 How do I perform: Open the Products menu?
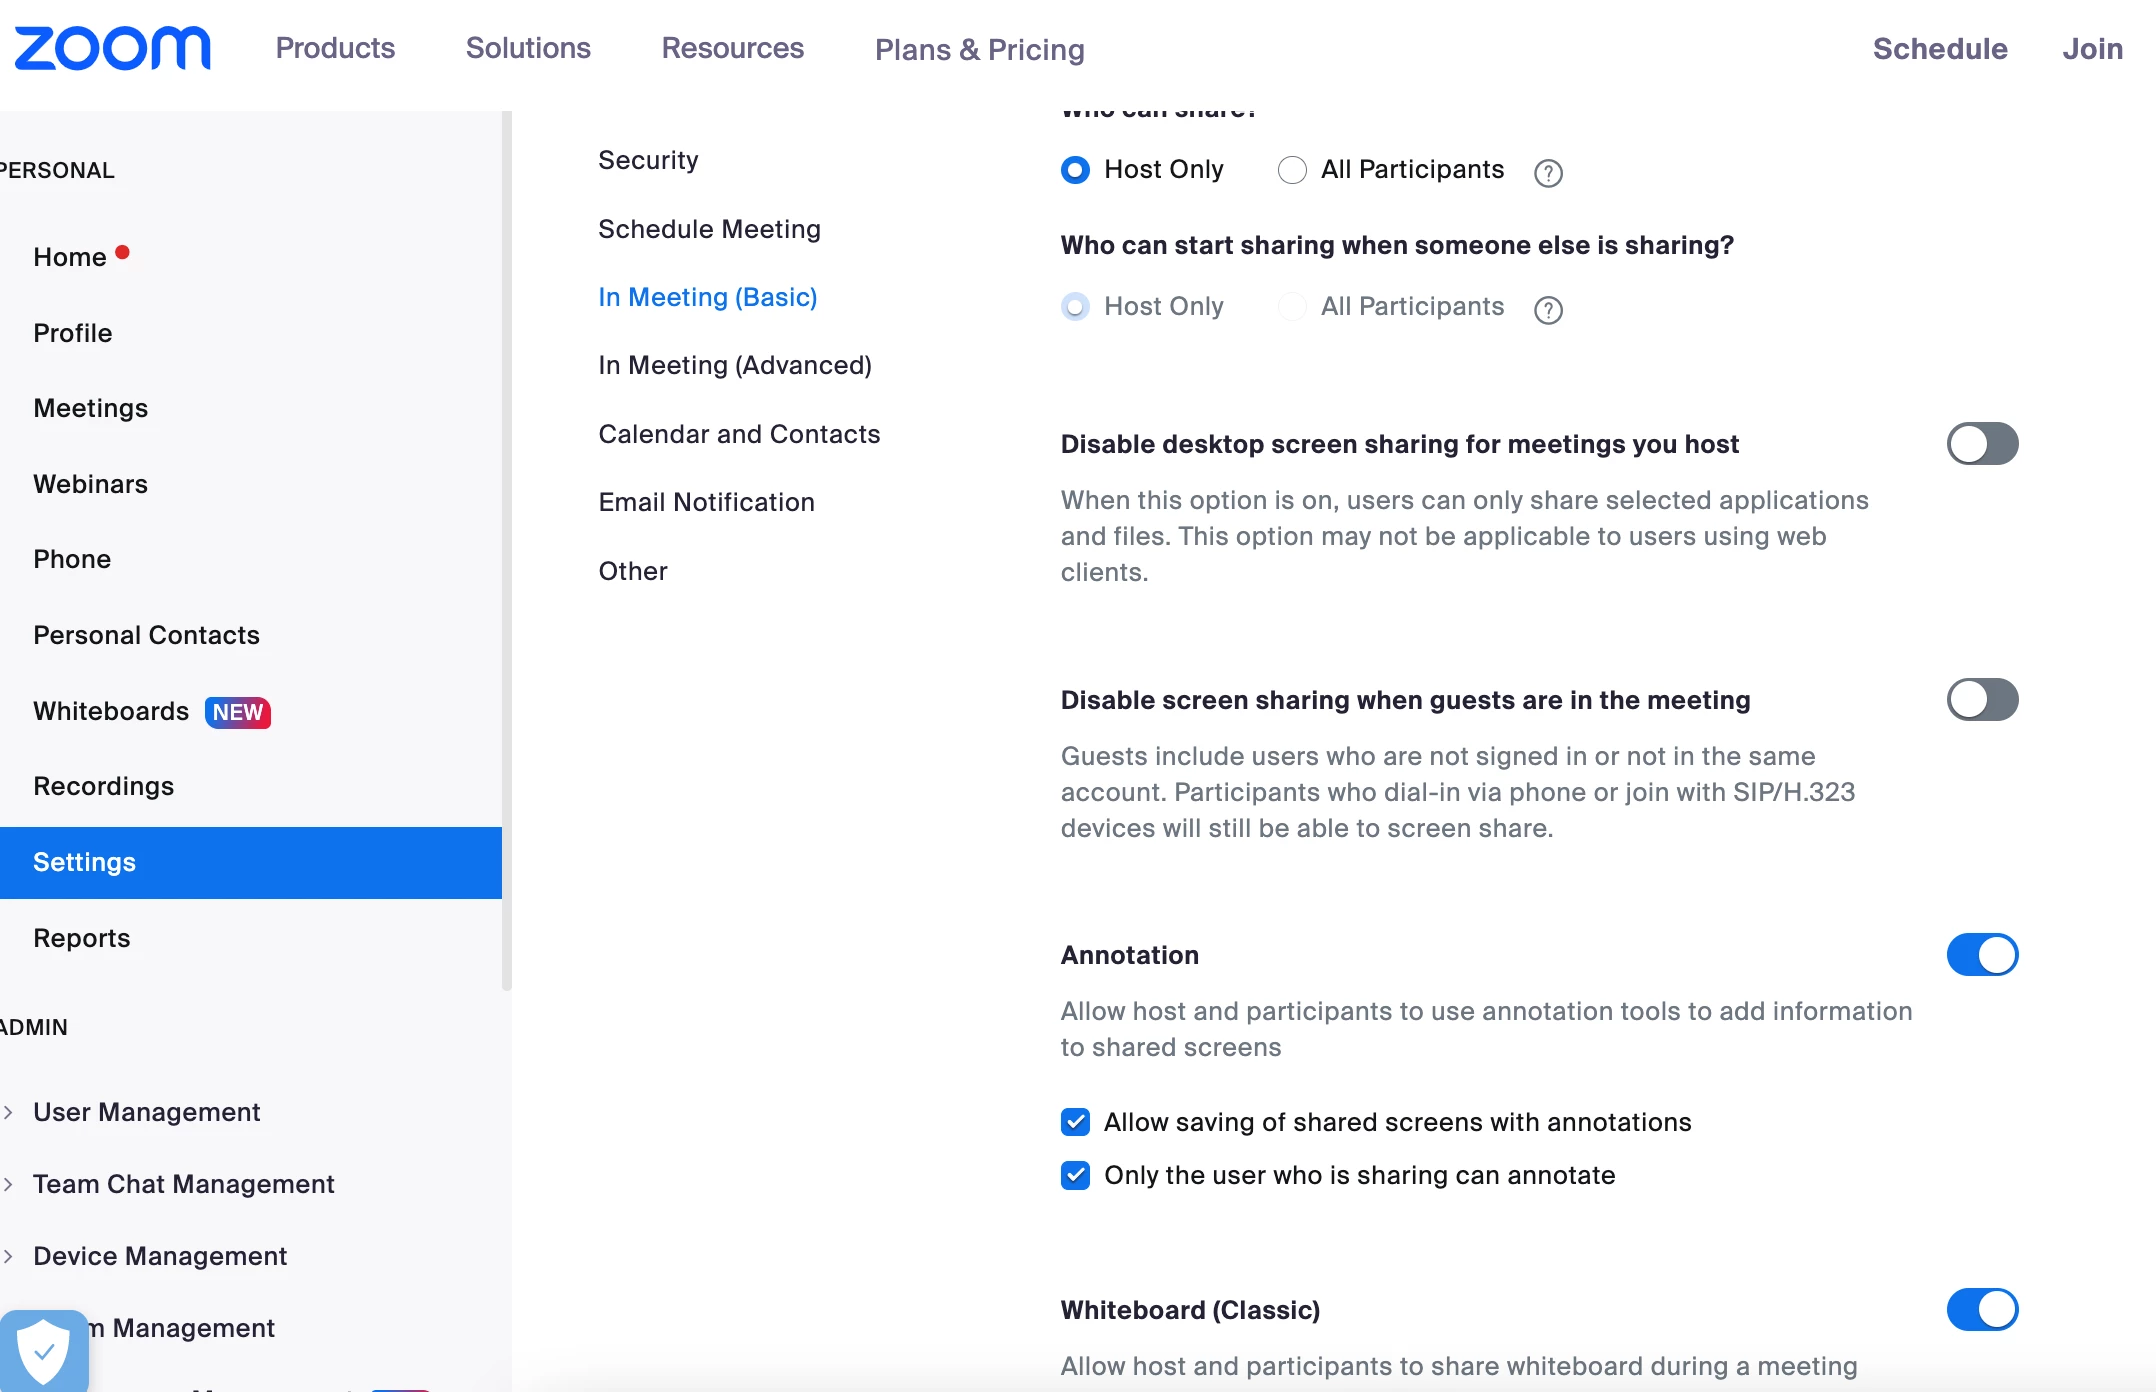335,48
